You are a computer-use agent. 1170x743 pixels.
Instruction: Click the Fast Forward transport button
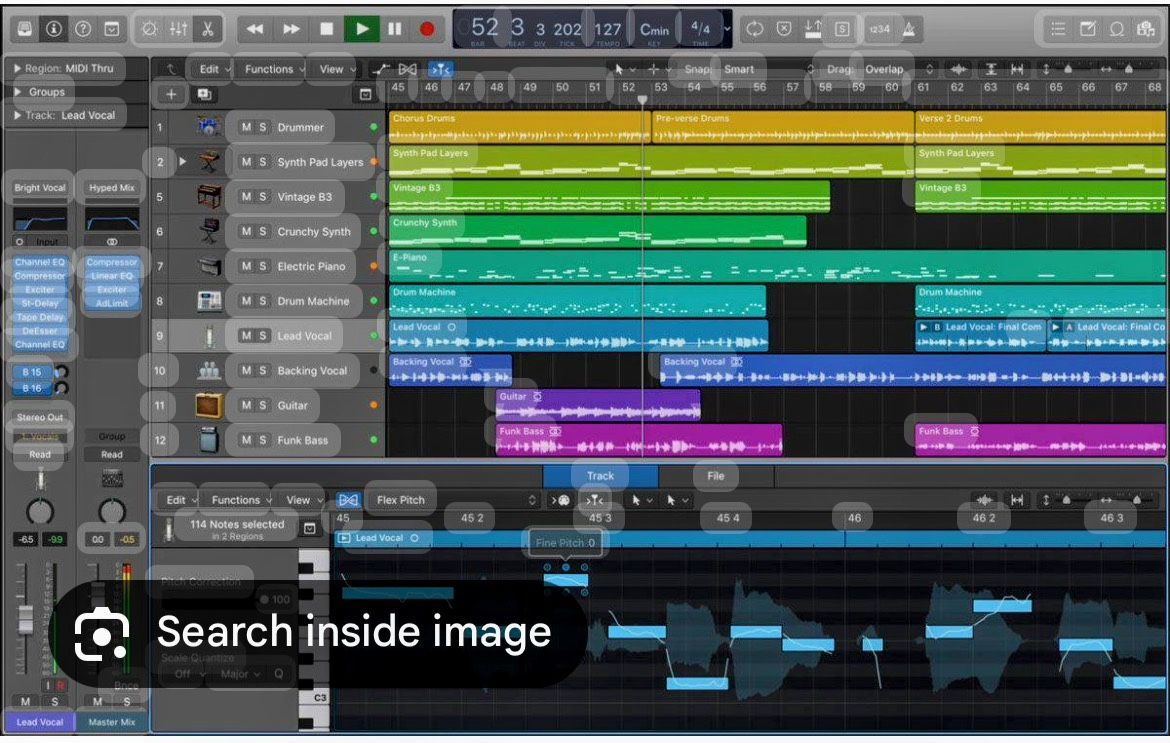click(291, 29)
